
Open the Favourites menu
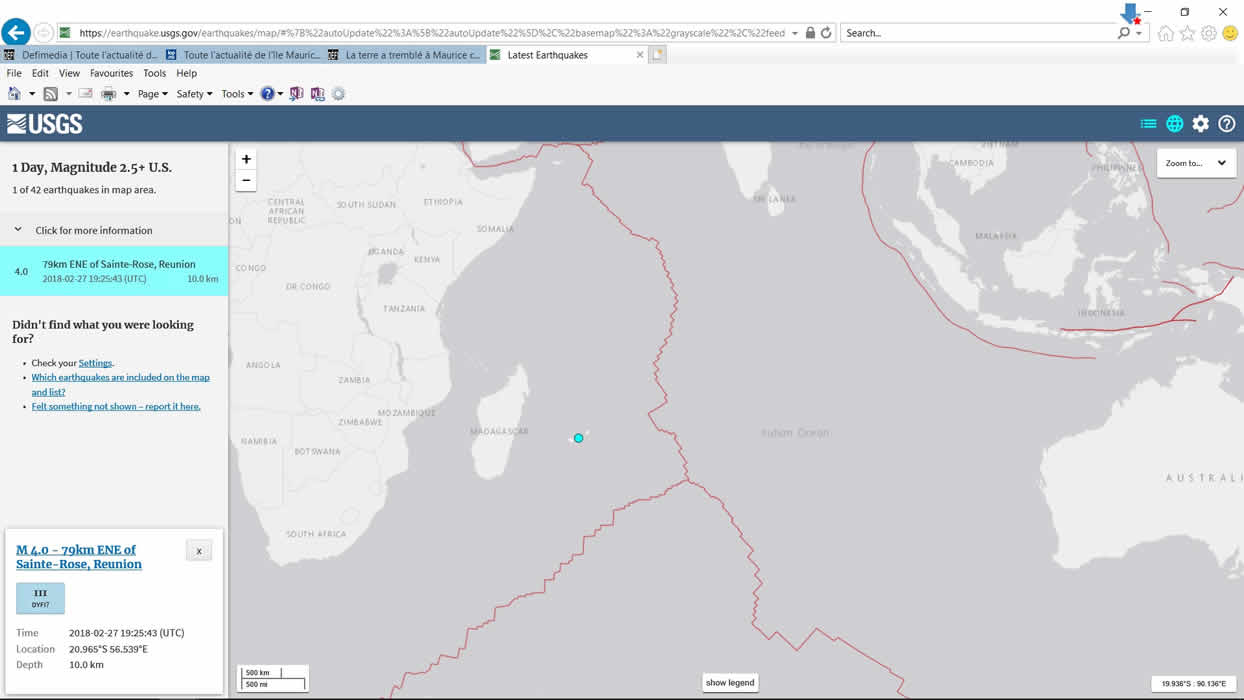[111, 73]
